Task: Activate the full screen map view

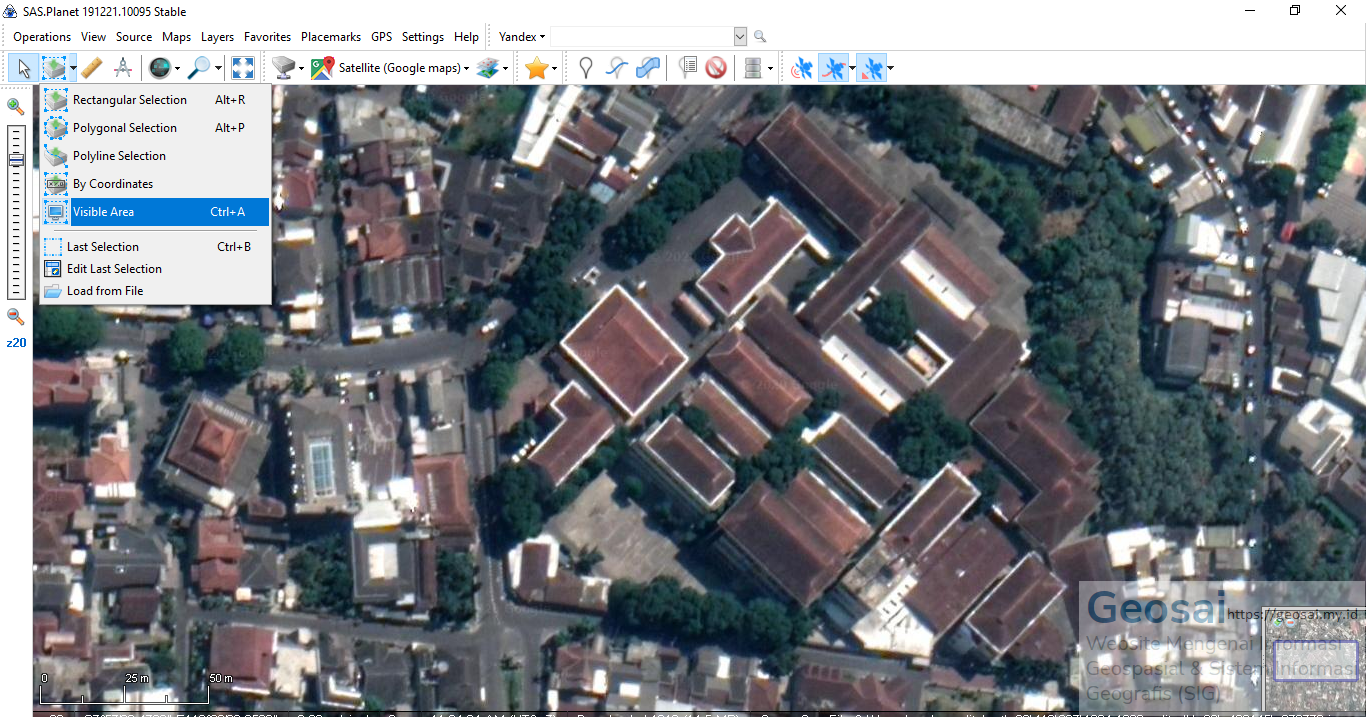Action: click(242, 67)
